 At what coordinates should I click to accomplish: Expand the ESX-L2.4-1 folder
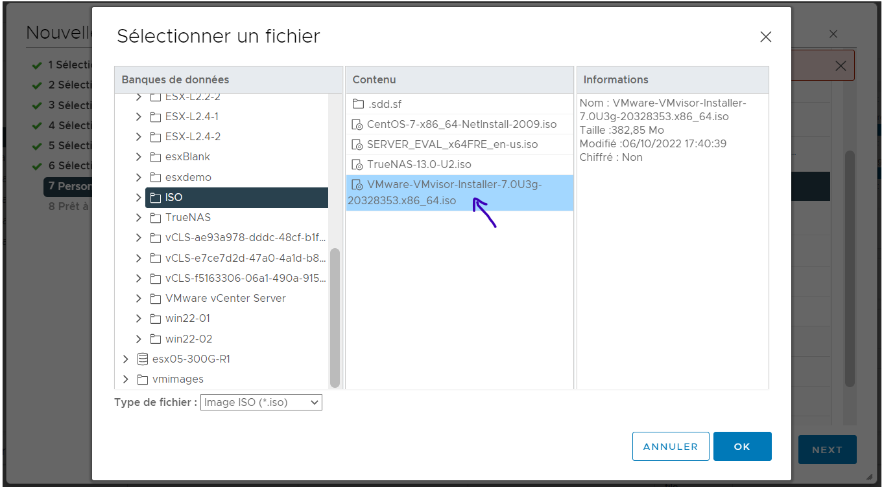click(x=139, y=117)
